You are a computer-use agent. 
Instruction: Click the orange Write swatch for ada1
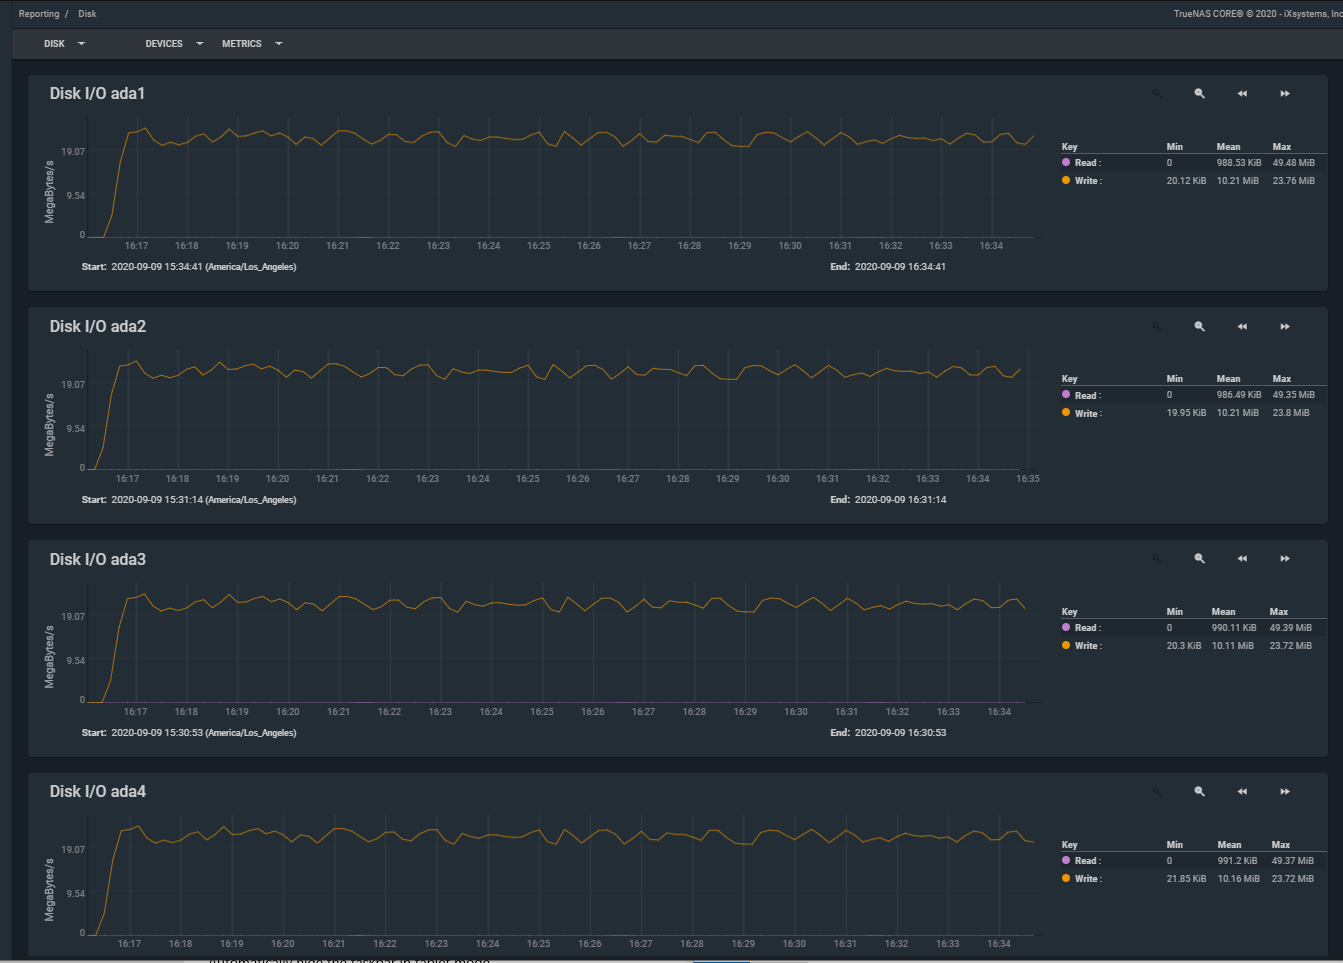(1066, 180)
